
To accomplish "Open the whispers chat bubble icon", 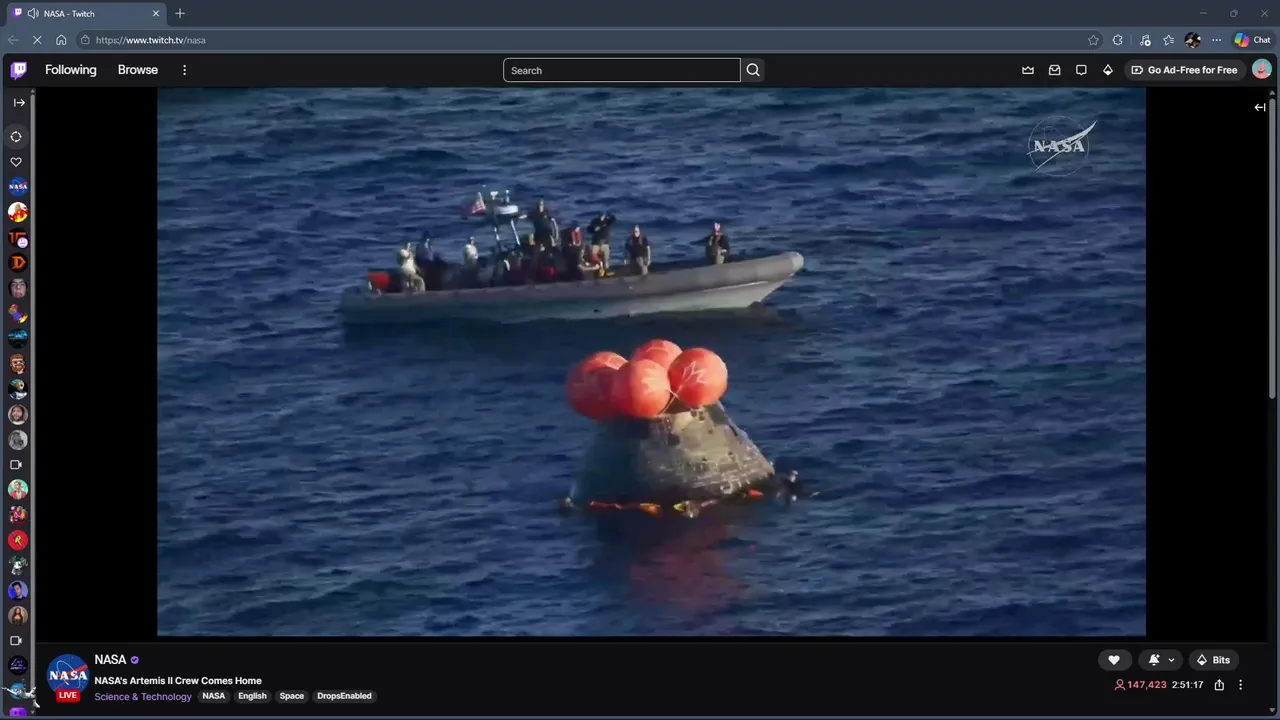I will click(1081, 70).
